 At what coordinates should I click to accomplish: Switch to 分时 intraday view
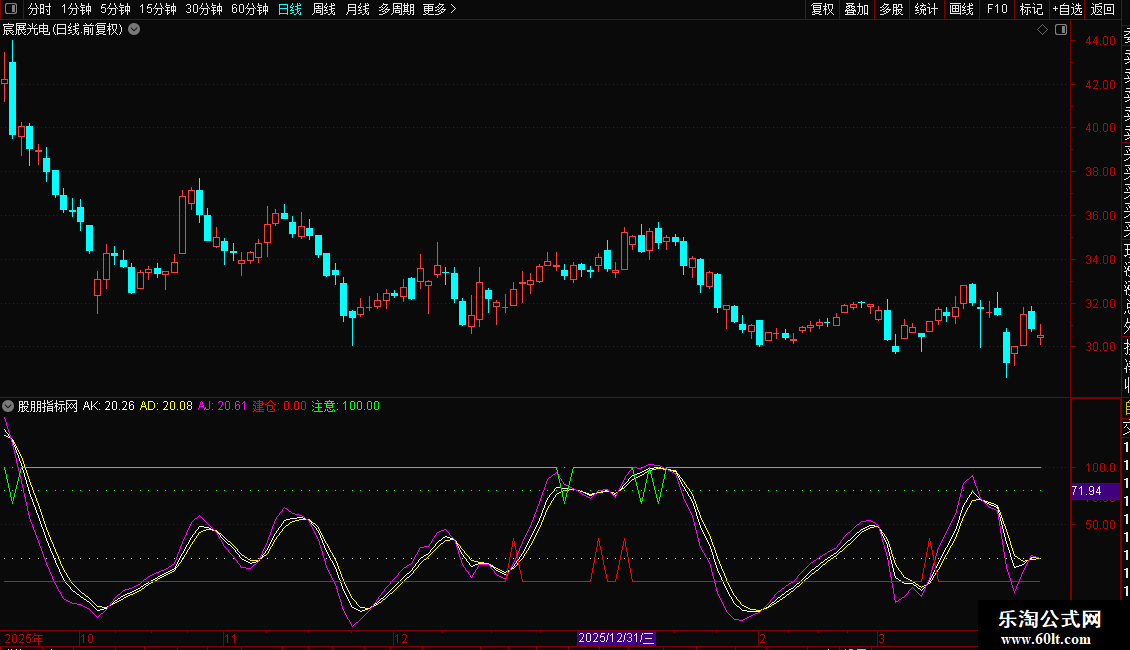[40, 9]
